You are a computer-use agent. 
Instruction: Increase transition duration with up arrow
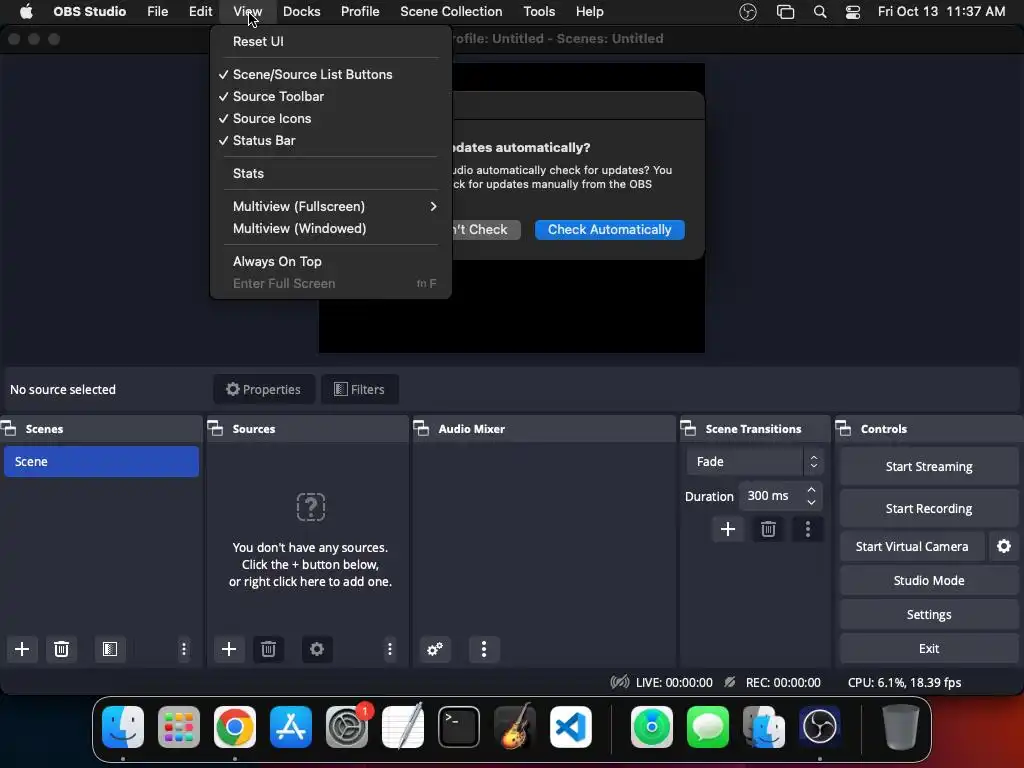(x=811, y=490)
